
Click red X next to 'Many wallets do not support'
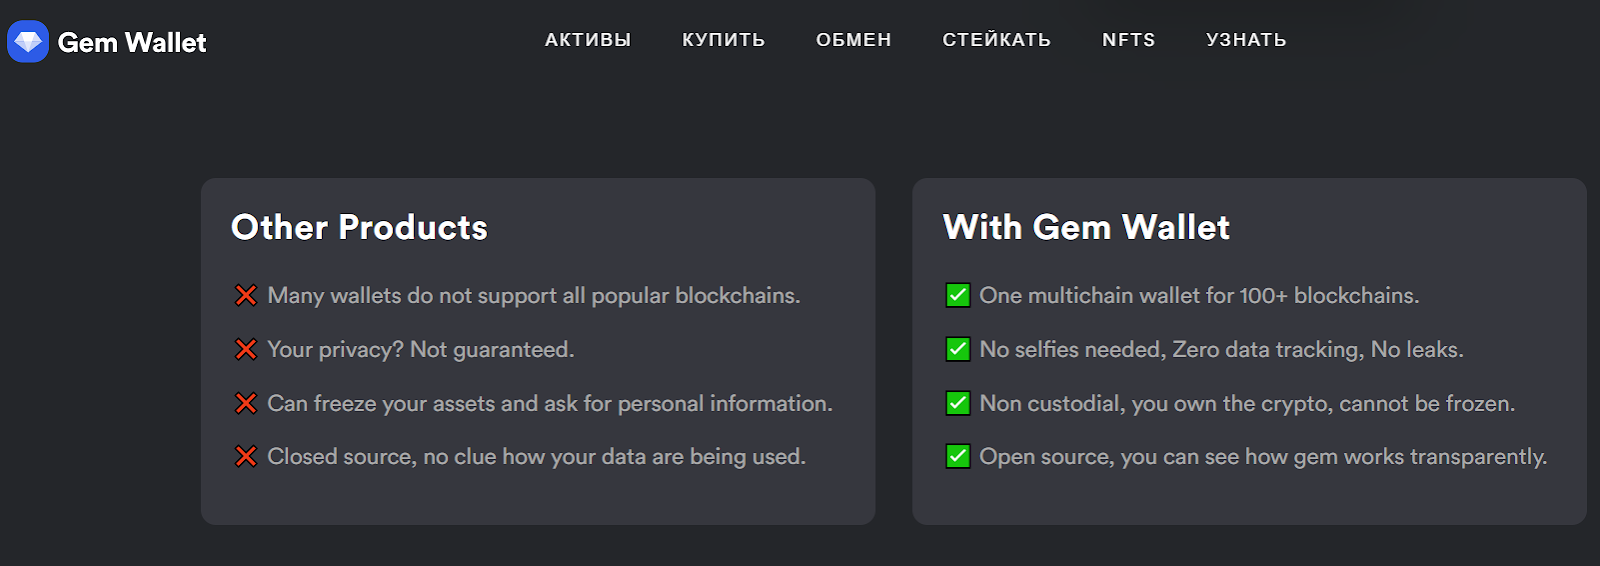tap(246, 295)
